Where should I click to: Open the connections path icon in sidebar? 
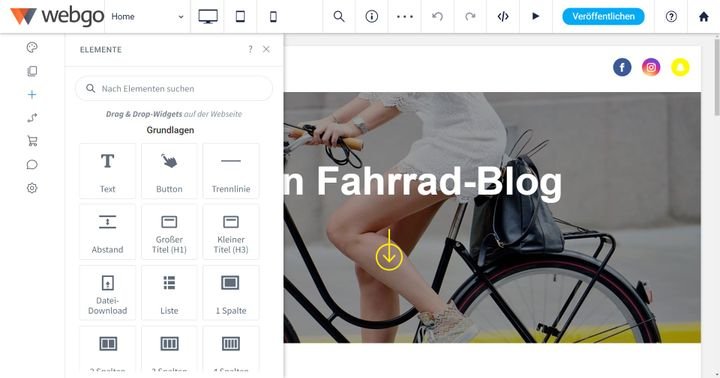click(x=32, y=118)
